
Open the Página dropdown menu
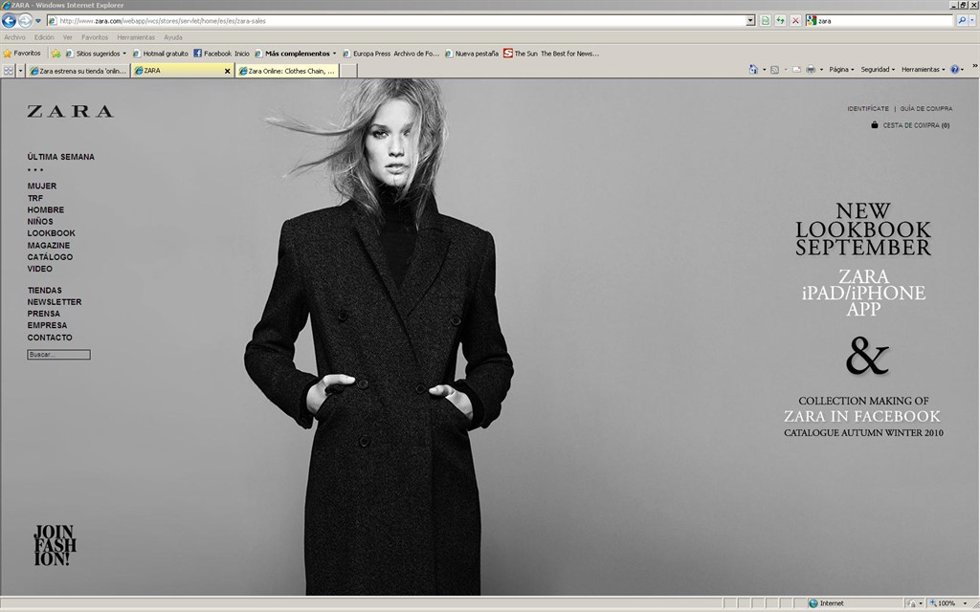tap(841, 69)
